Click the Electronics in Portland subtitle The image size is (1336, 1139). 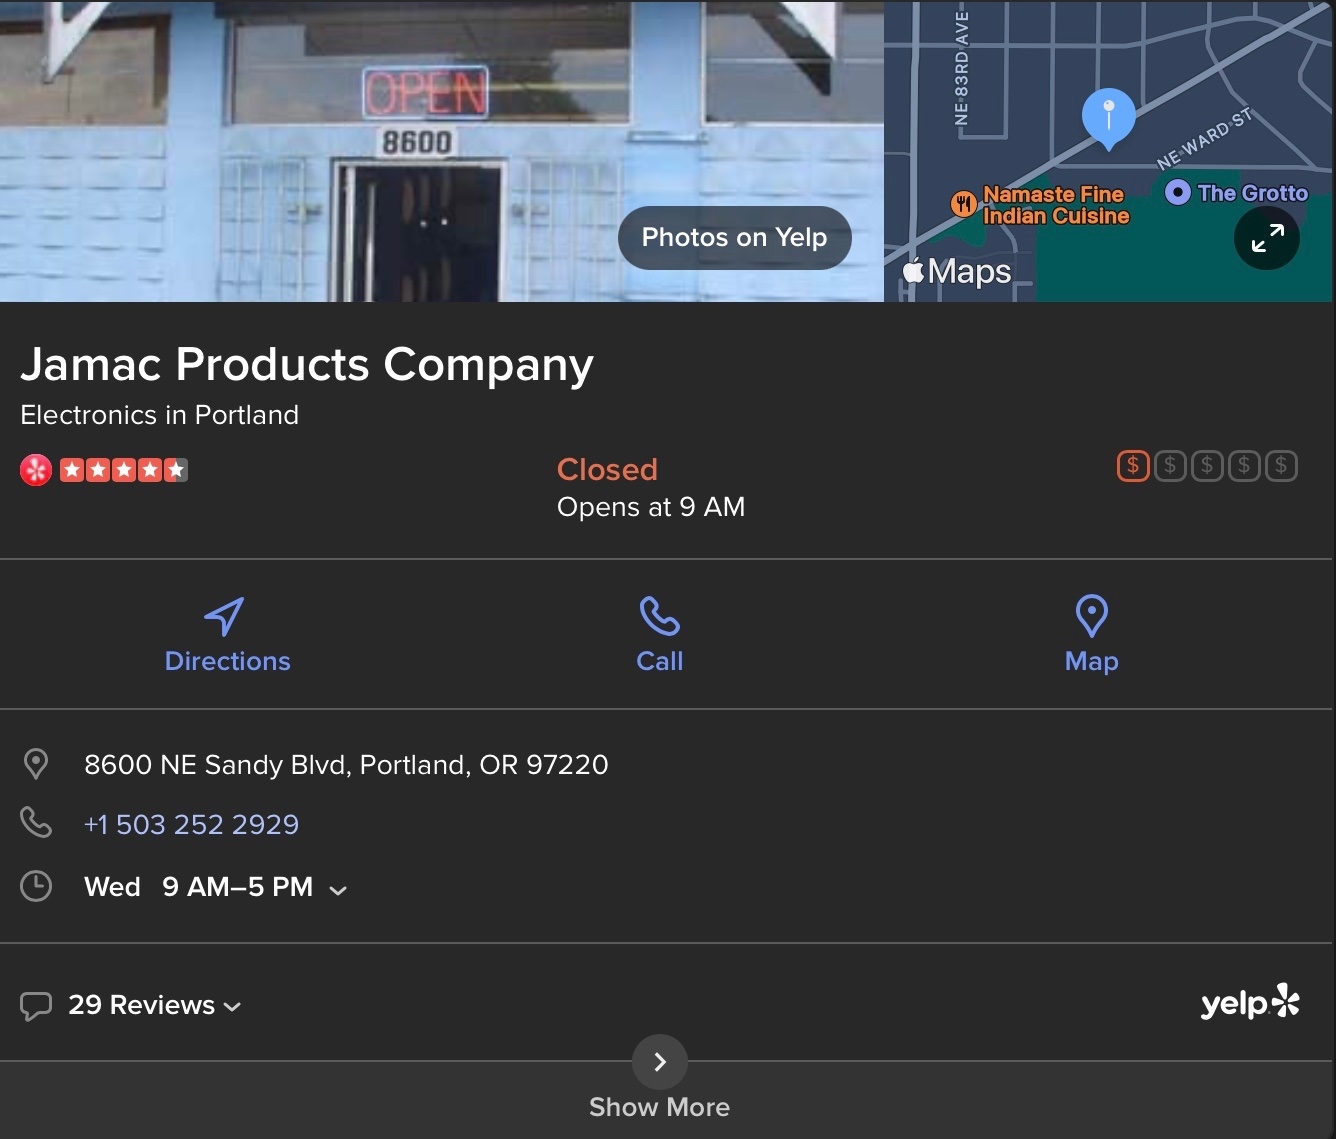click(x=160, y=415)
